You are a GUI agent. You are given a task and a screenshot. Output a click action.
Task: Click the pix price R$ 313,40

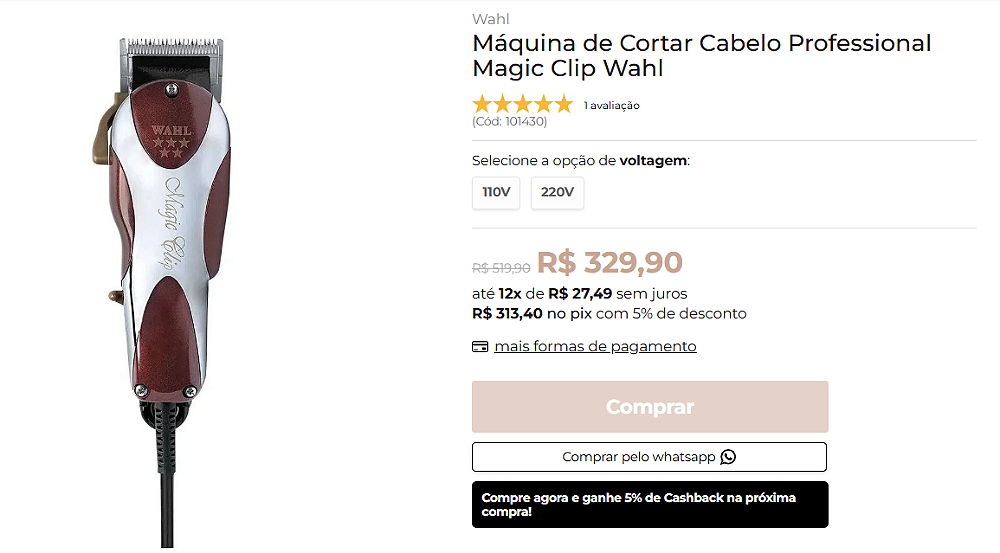507,314
